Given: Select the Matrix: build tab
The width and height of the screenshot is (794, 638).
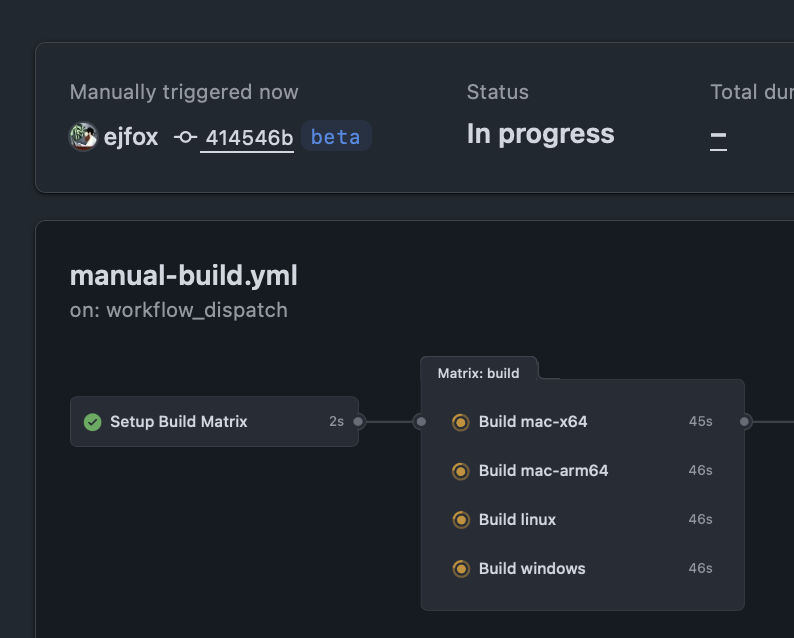Looking at the screenshot, I should (x=479, y=373).
